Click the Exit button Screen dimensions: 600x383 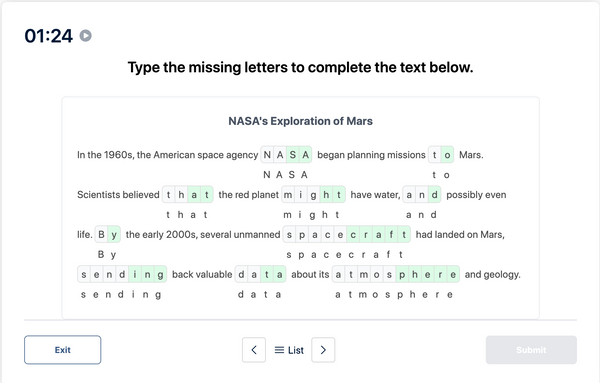tap(63, 350)
